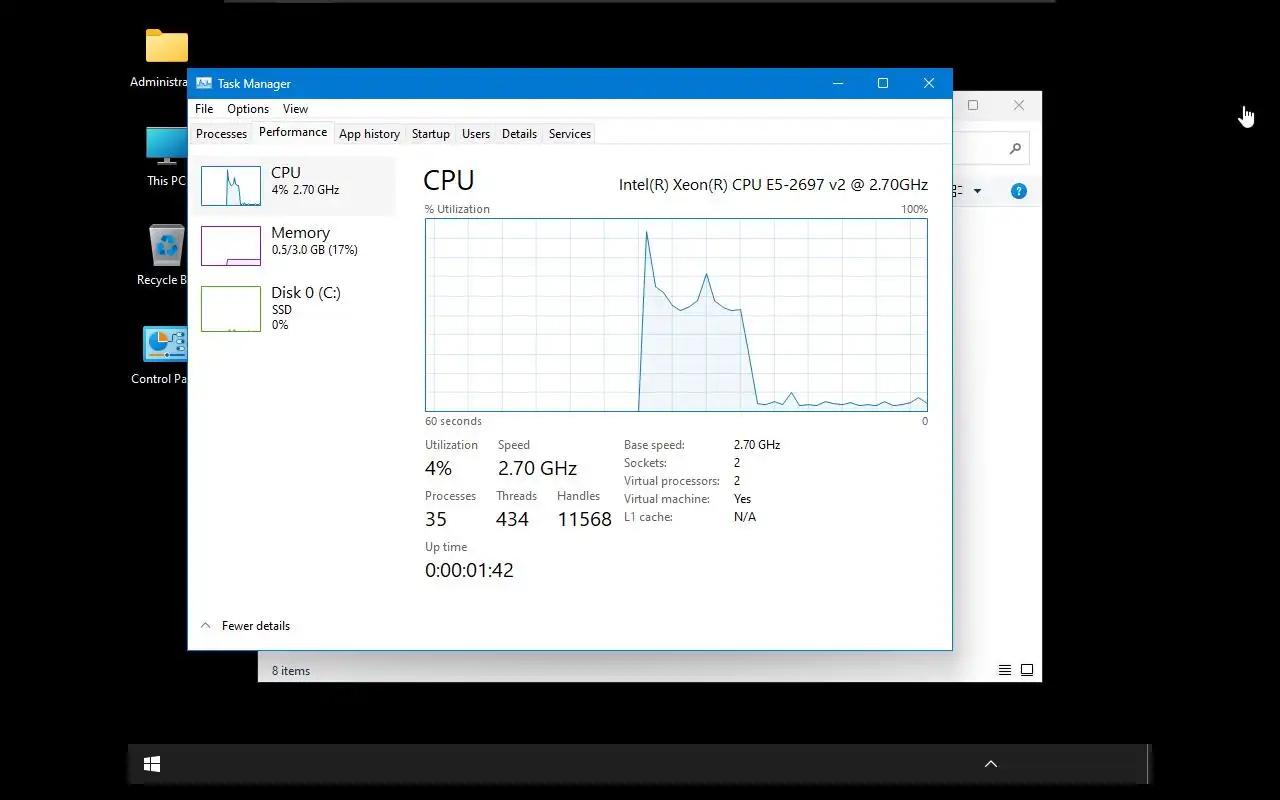Click the Up time value 0:00:01:42
Image resolution: width=1280 pixels, height=800 pixels.
pos(469,570)
